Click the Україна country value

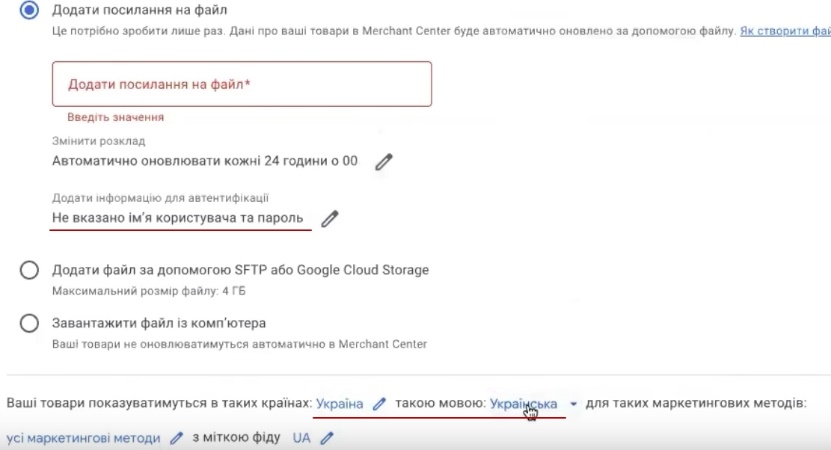[x=339, y=404]
